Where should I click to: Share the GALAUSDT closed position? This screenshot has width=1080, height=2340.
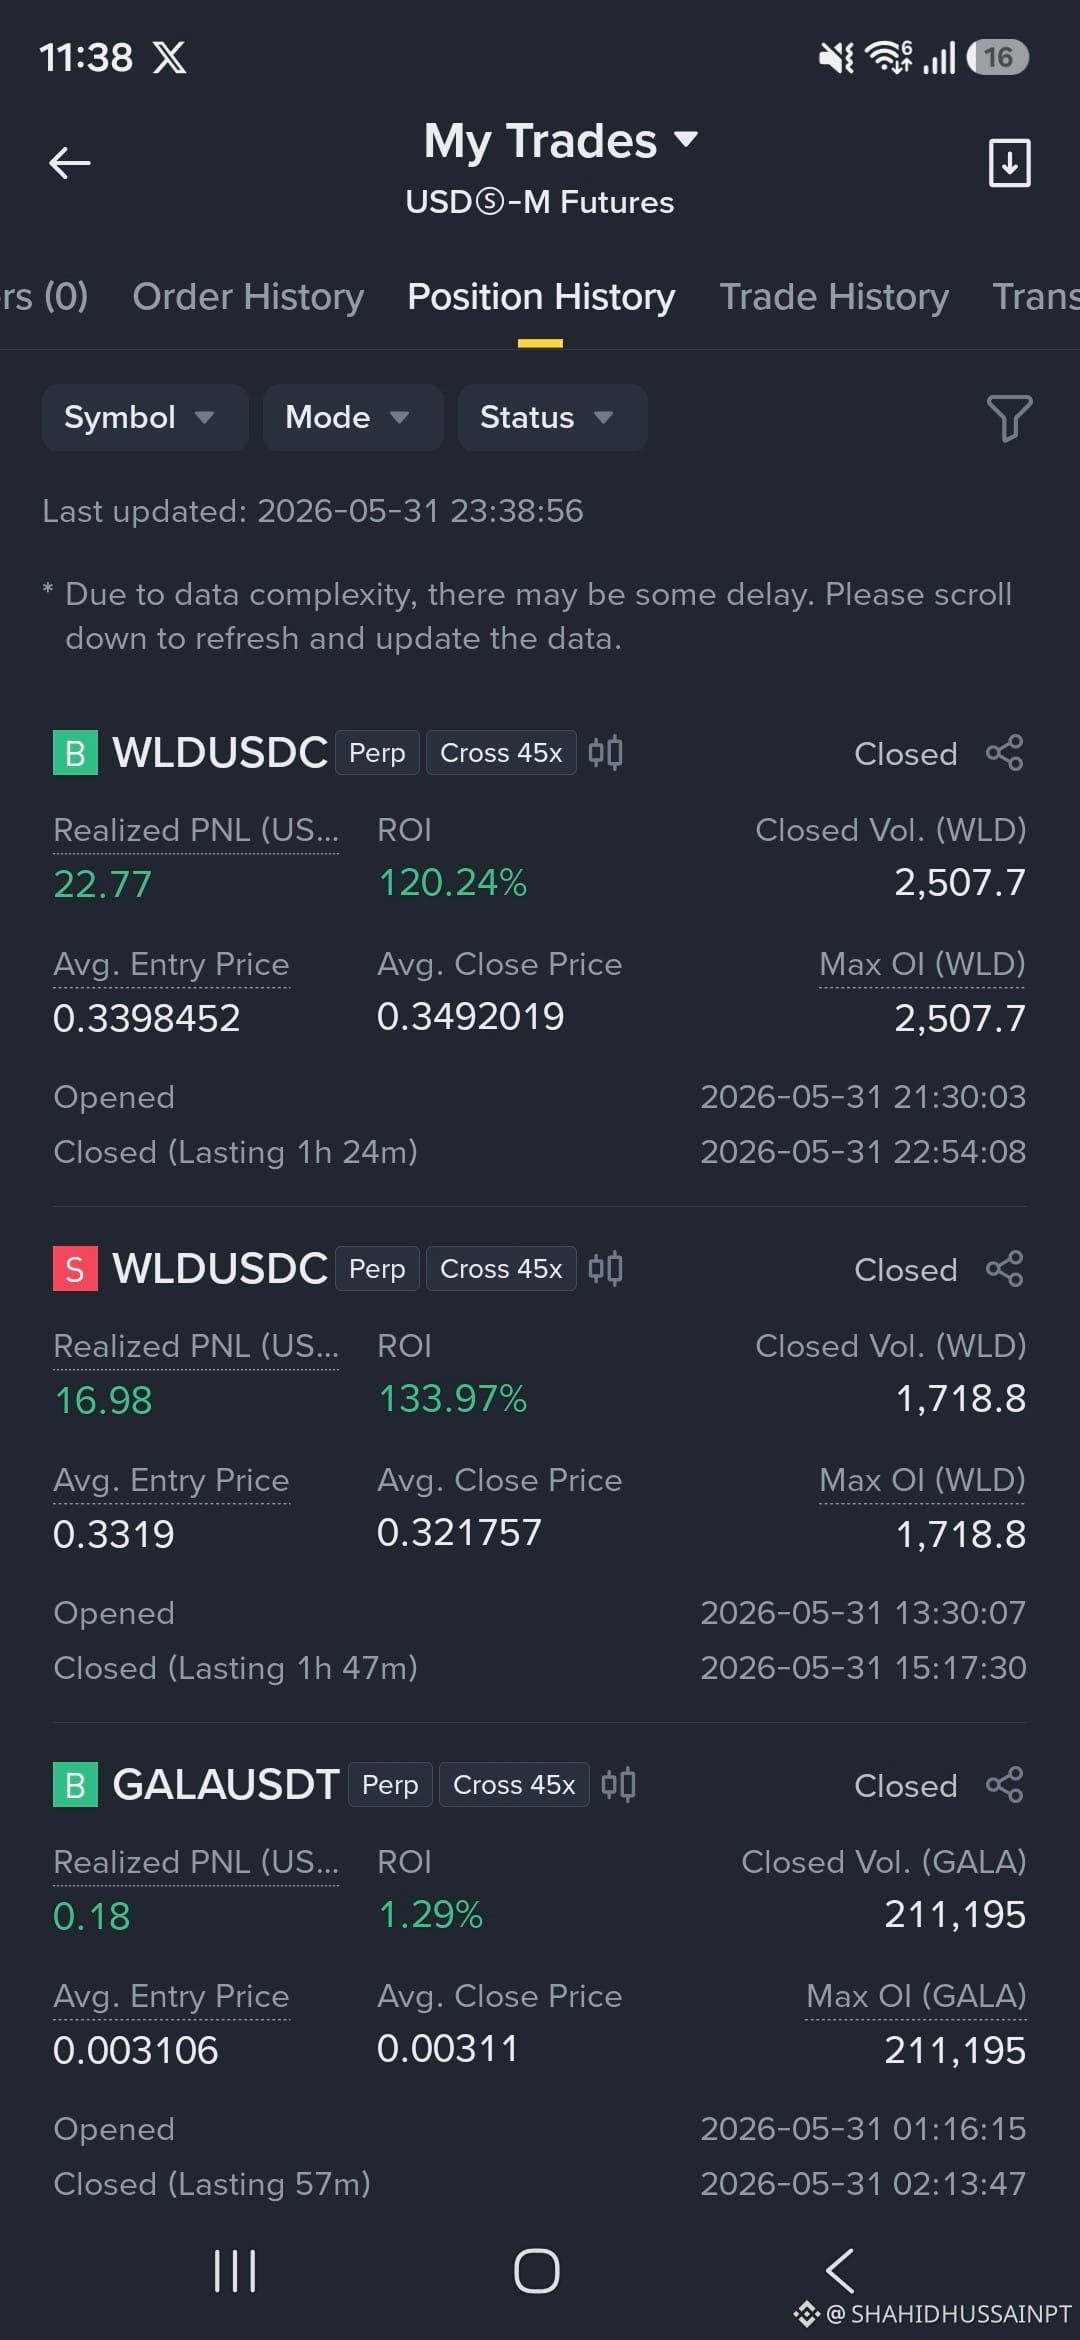coord(1004,1785)
